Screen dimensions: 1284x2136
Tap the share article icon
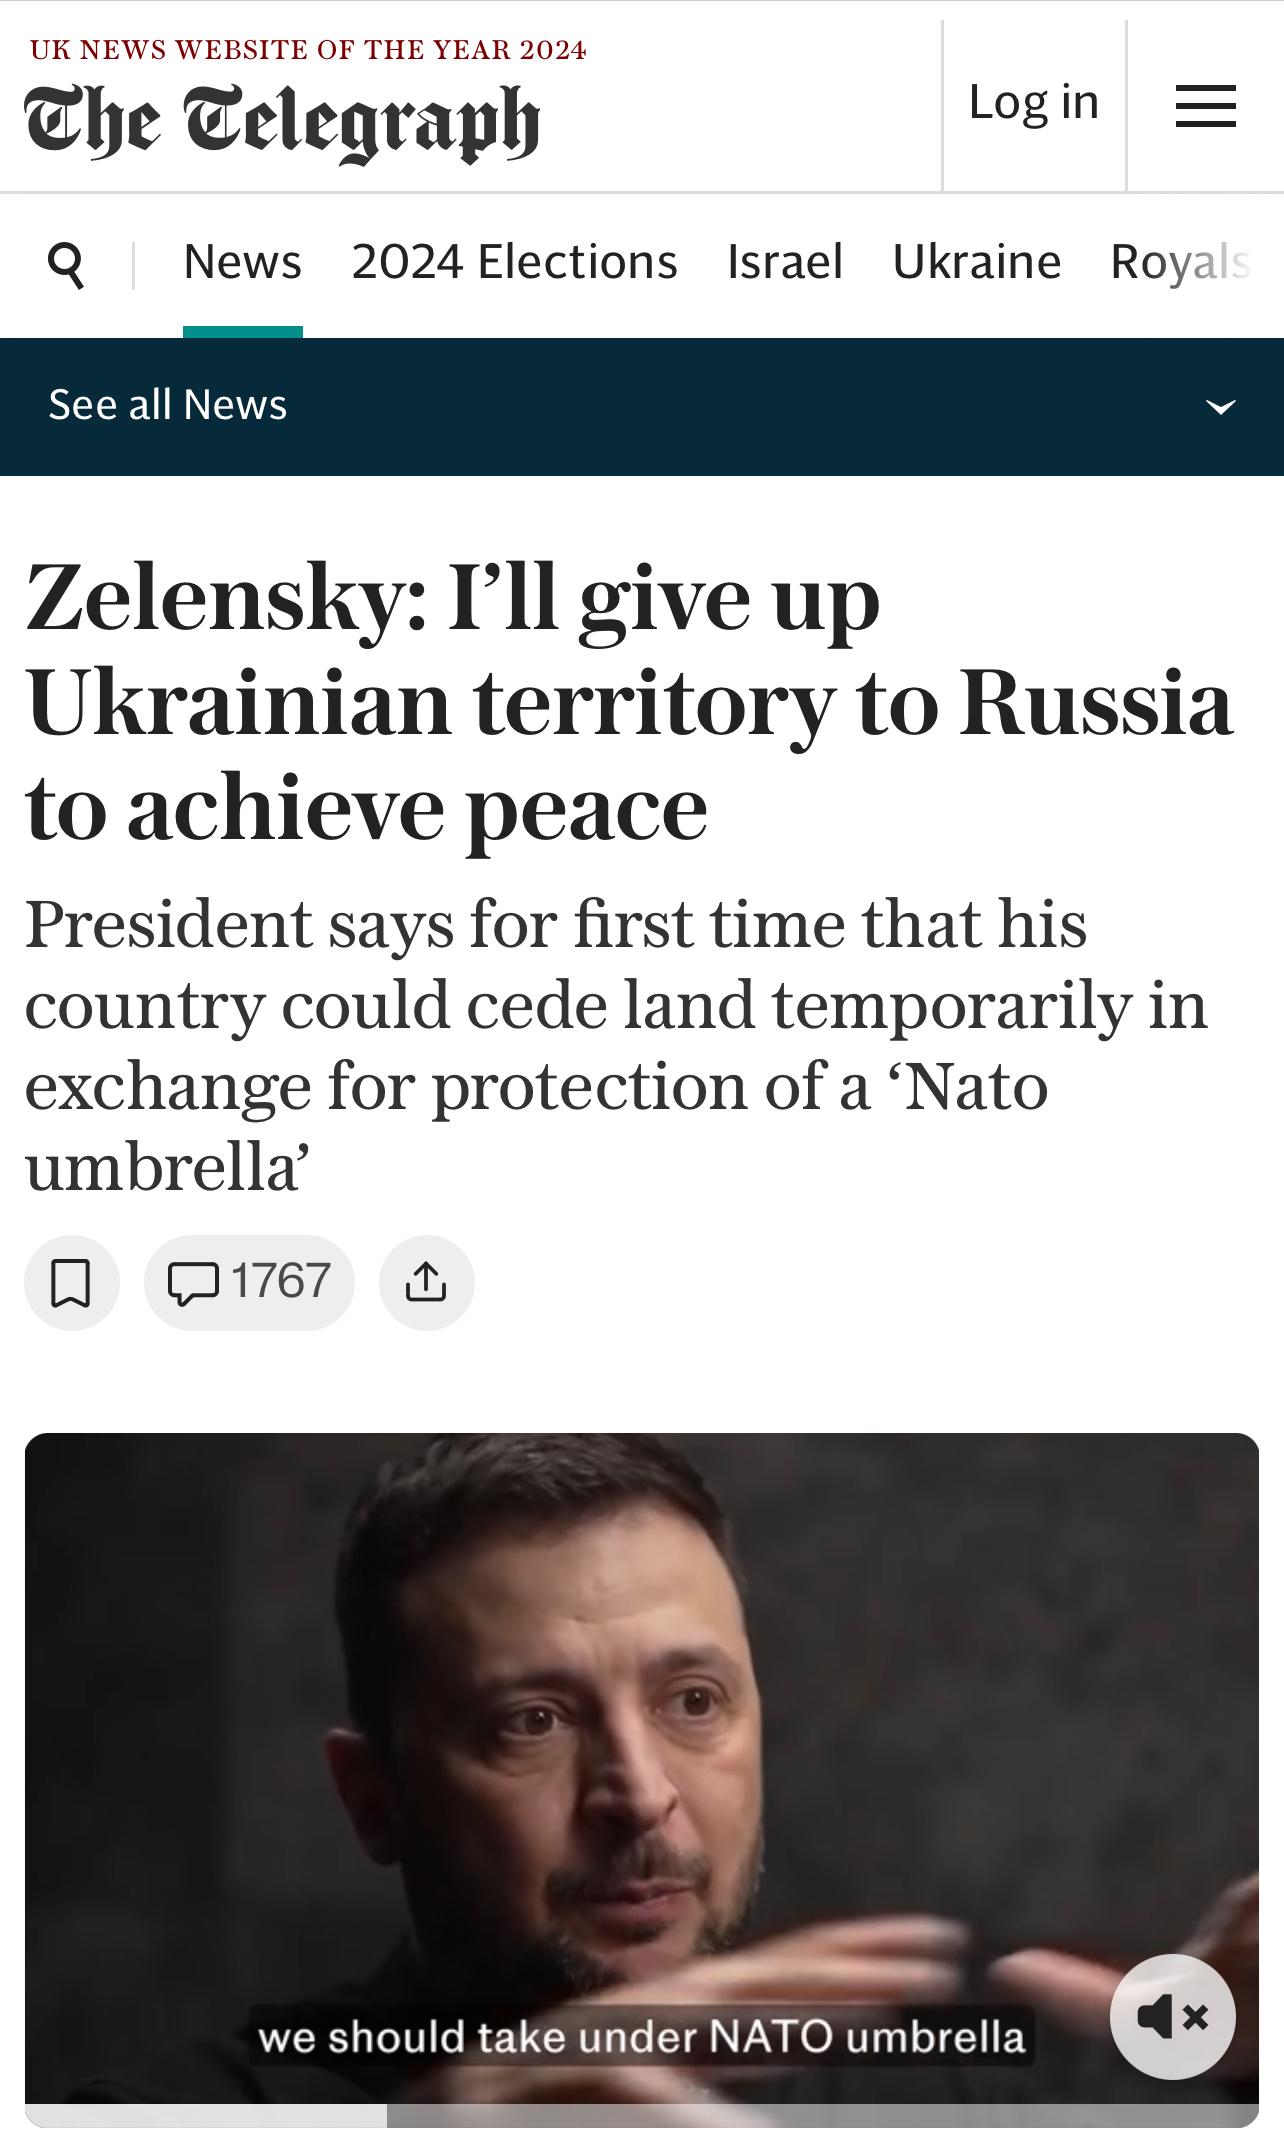(x=426, y=1282)
